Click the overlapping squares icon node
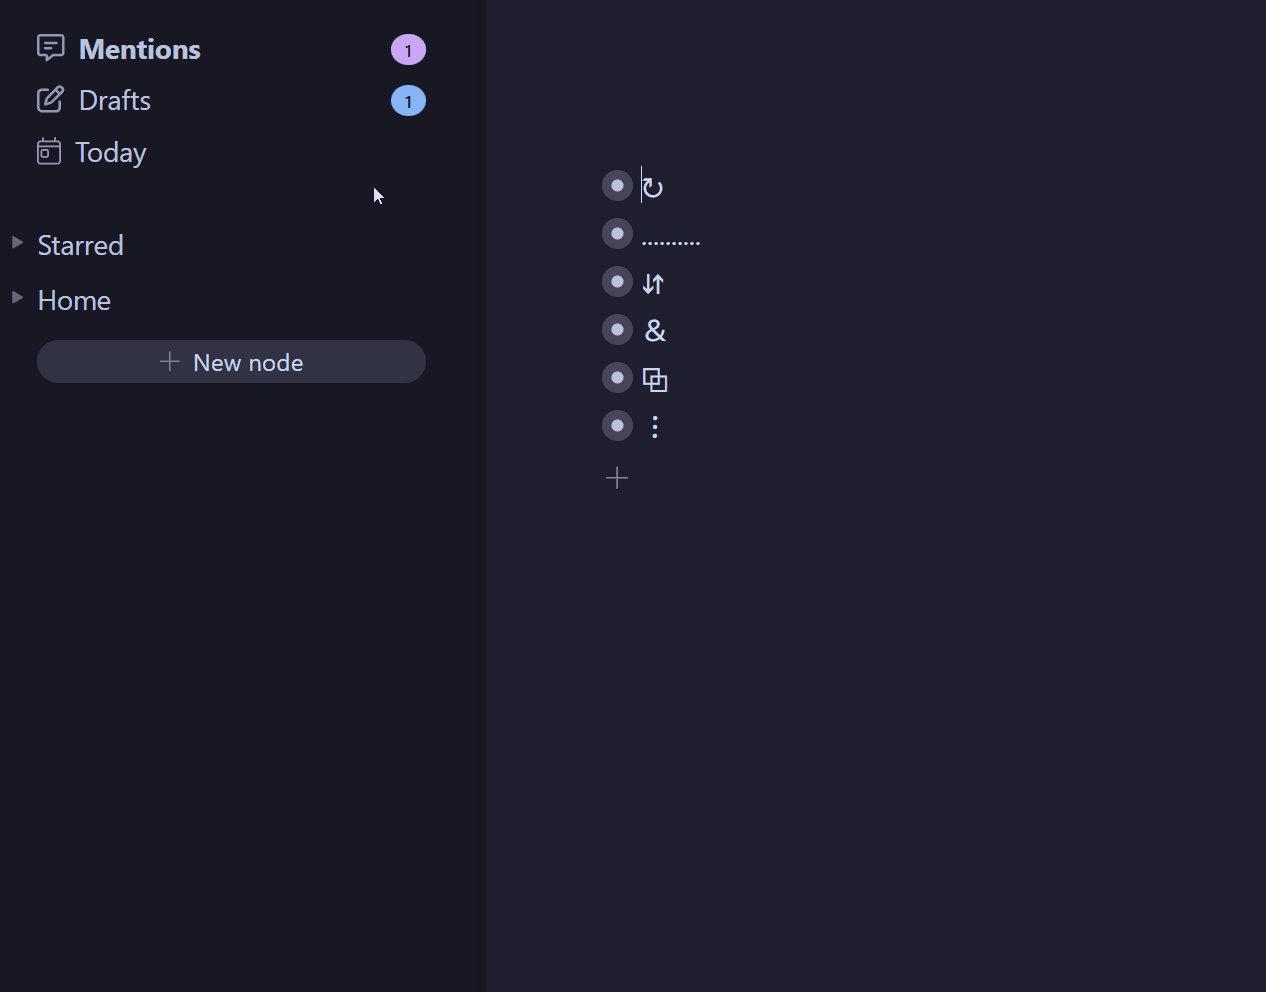1266x992 pixels. pyautogui.click(x=655, y=380)
